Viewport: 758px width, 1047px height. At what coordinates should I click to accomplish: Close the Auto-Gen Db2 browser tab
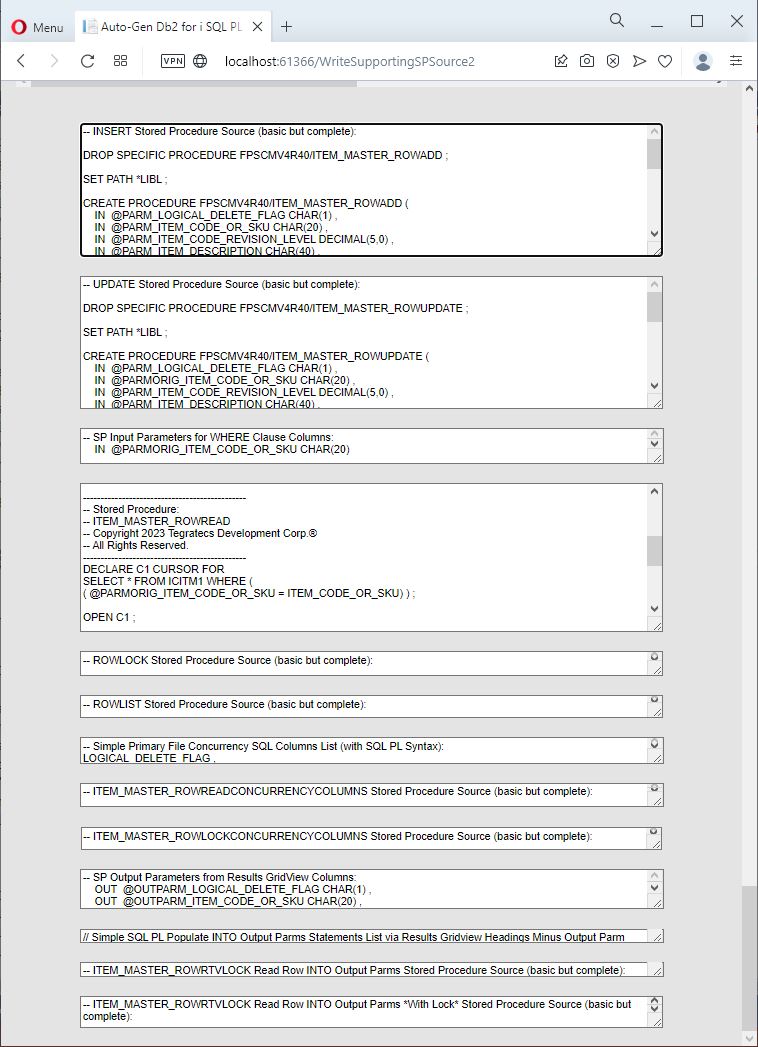(x=258, y=27)
